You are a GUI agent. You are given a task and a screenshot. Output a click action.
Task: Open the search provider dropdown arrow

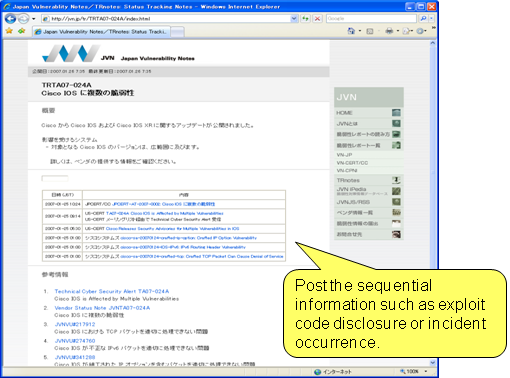click(431, 19)
